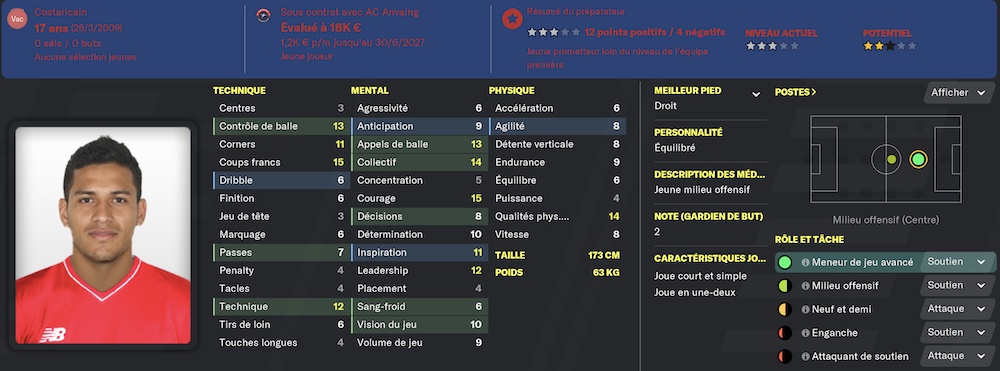Select the Coups francs attribute row

coord(281,163)
